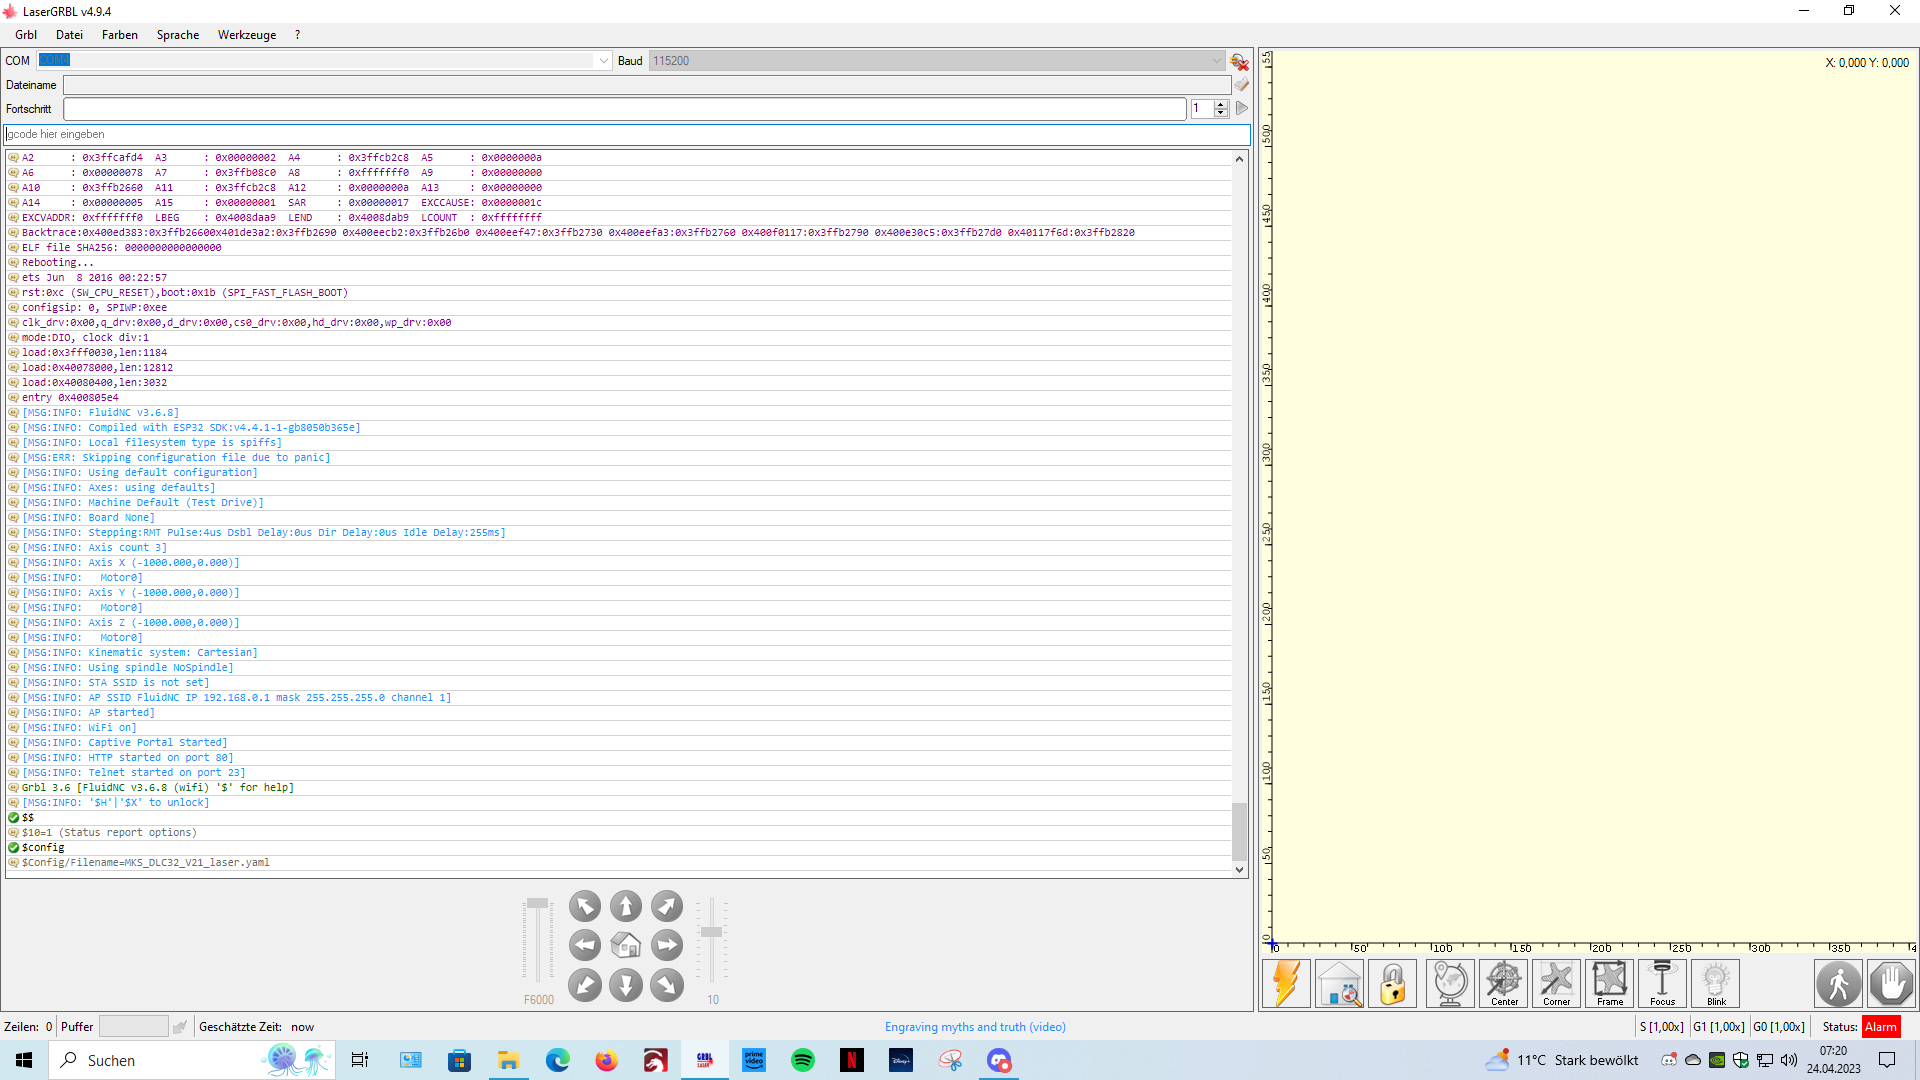The image size is (1920, 1080).
Task: Open a file with the house magnifier icon
Action: 1339,983
